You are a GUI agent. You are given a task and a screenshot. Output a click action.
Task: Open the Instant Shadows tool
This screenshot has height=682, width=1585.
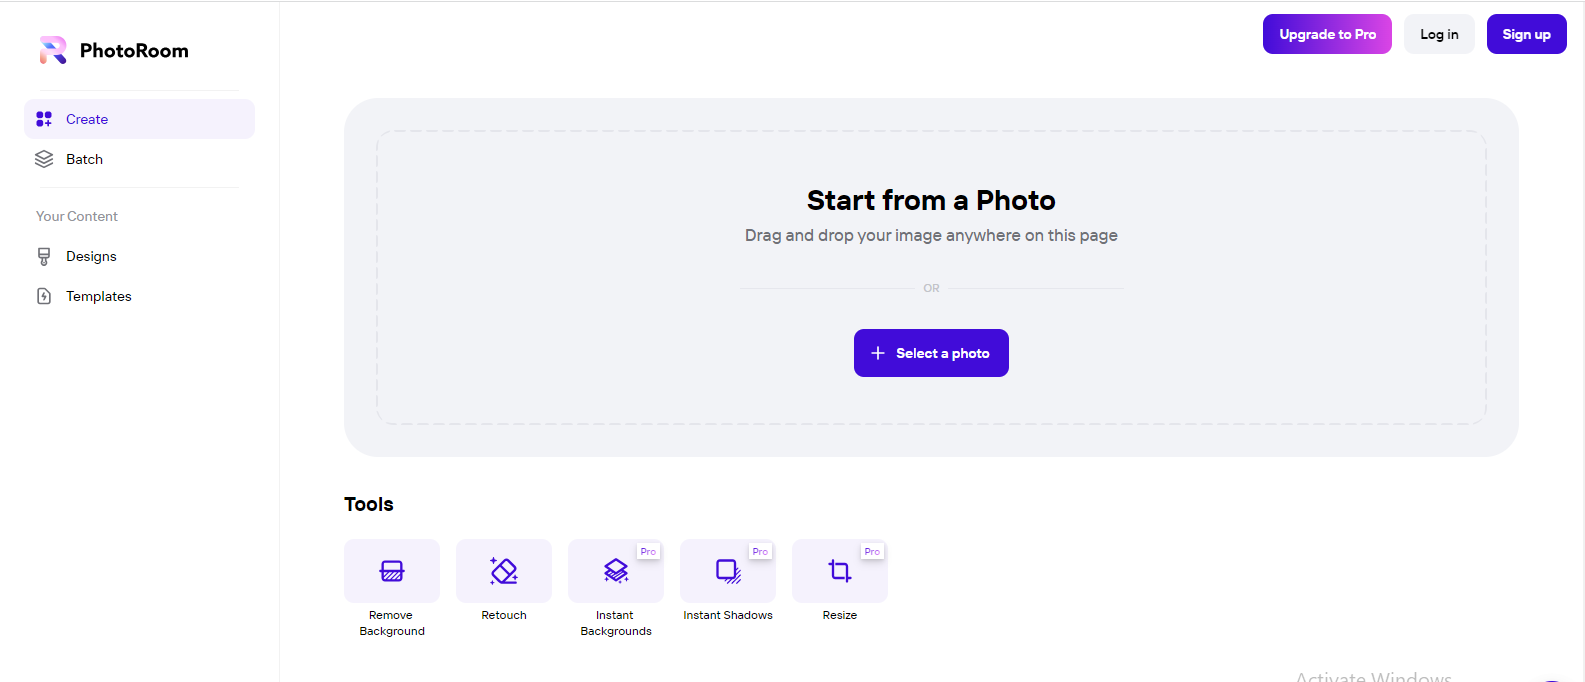[728, 571]
